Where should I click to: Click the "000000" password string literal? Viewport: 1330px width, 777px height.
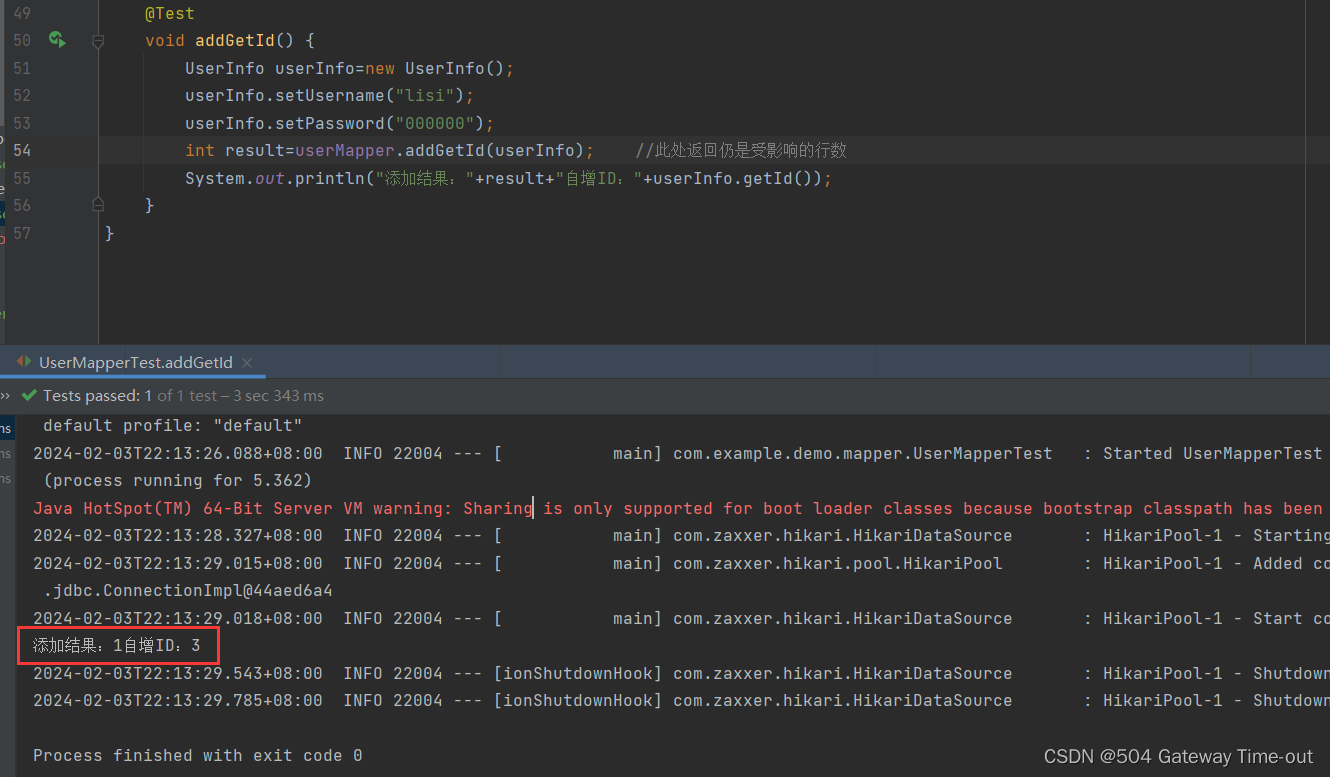pyautogui.click(x=435, y=123)
